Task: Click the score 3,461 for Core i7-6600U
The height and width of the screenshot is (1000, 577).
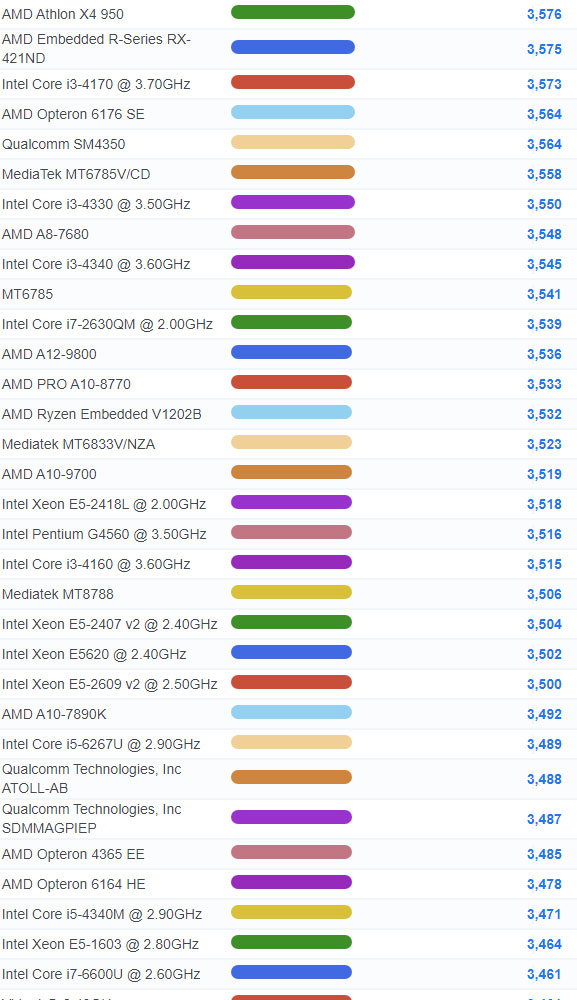Action: (x=544, y=974)
